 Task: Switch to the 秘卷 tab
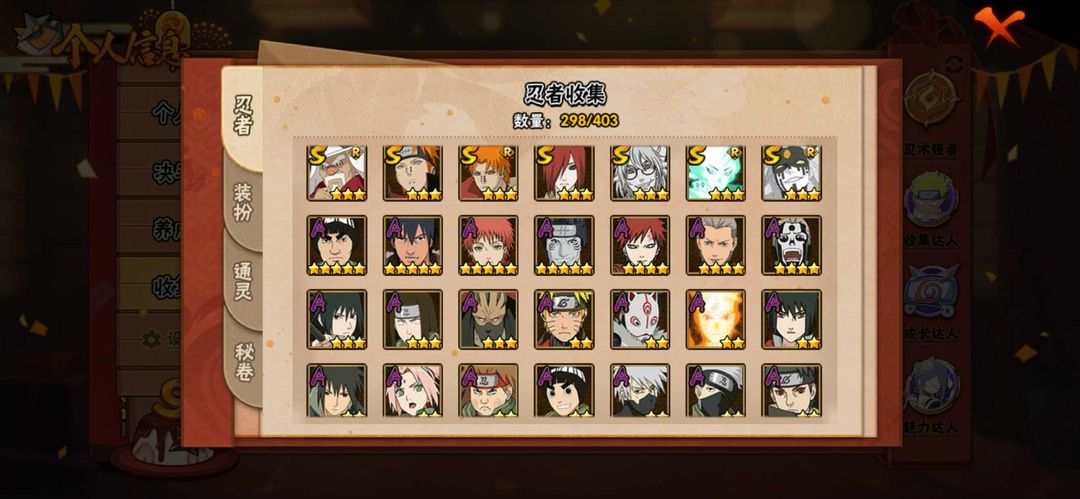[x=244, y=363]
